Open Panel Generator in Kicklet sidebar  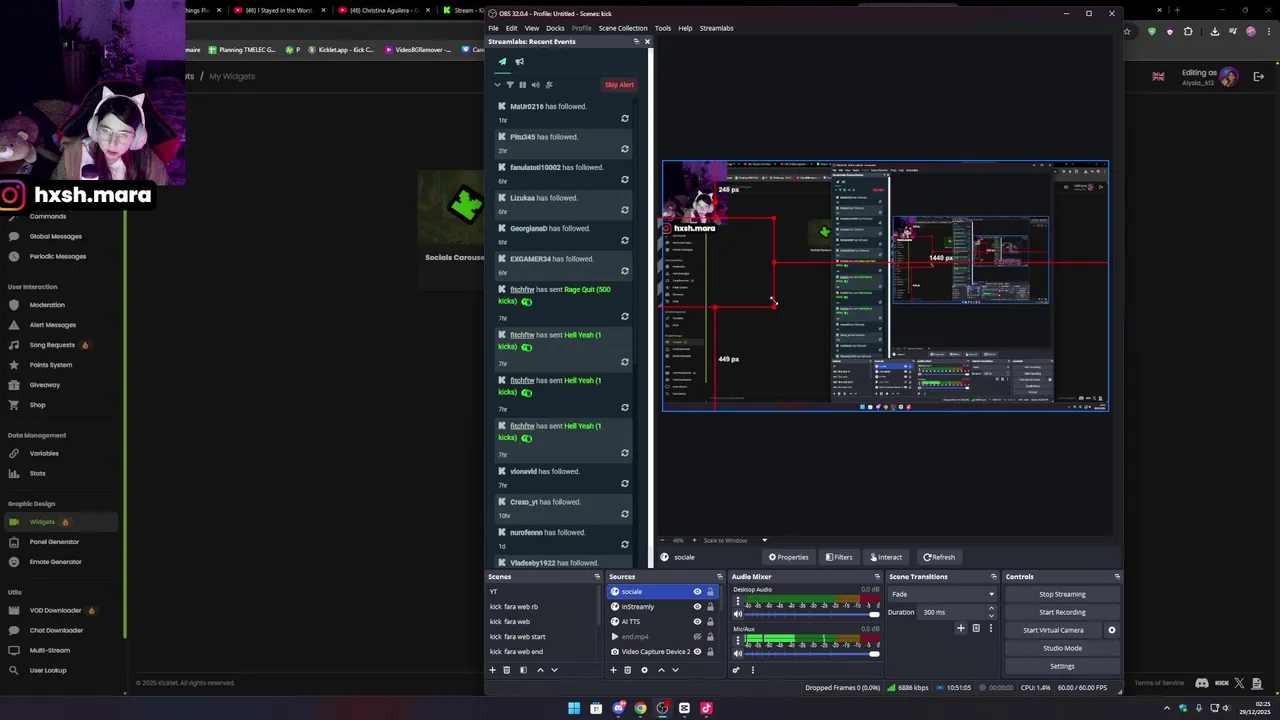tap(54, 542)
